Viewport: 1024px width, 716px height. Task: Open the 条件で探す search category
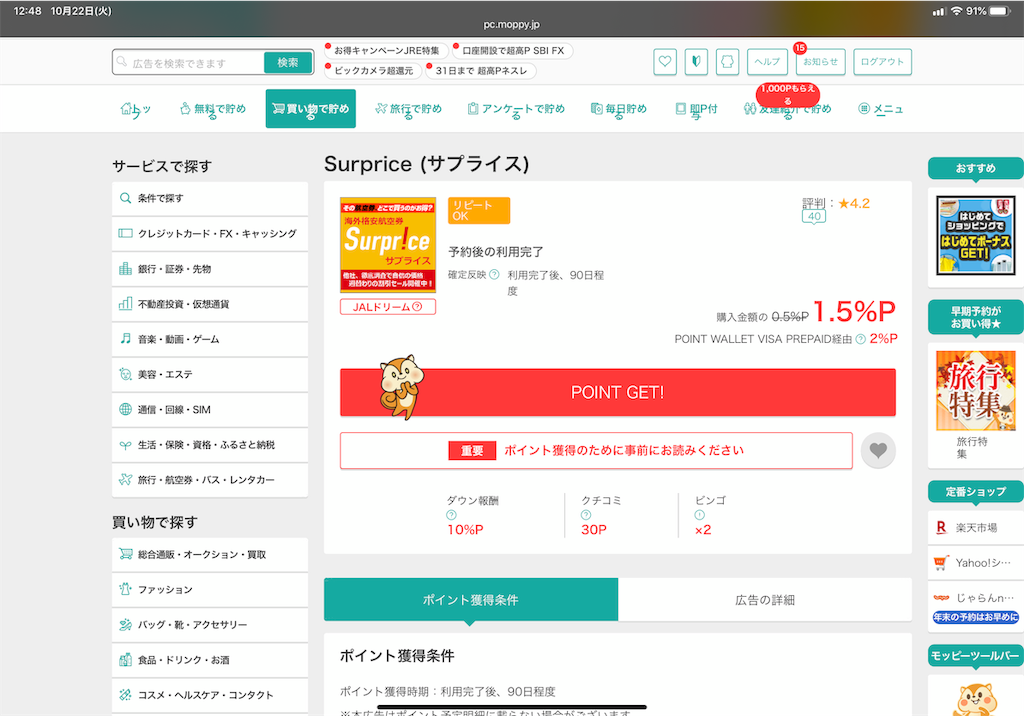(x=210, y=198)
